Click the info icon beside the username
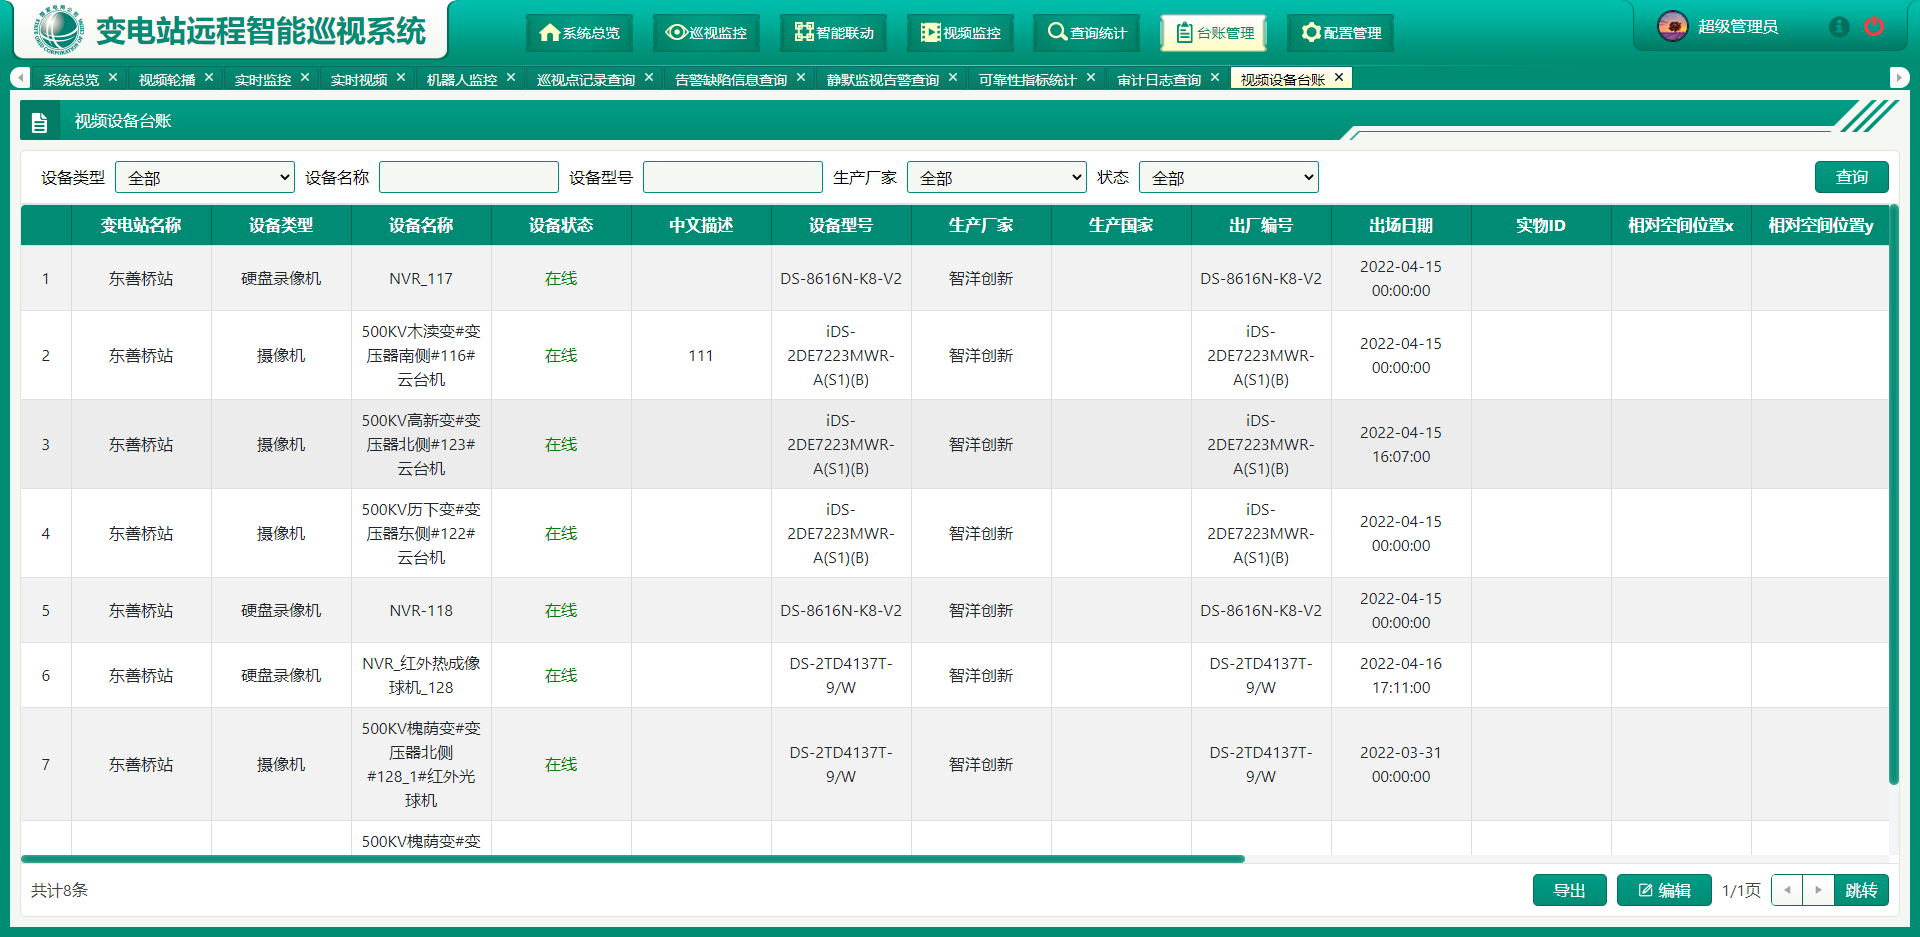 click(x=1838, y=27)
